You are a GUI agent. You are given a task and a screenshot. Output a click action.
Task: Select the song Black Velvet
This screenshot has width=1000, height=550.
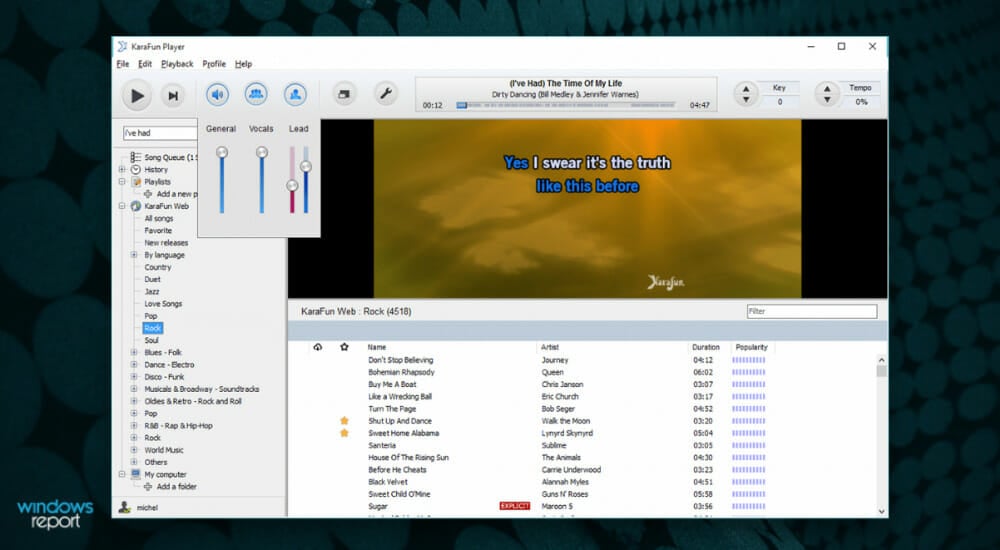tap(388, 482)
